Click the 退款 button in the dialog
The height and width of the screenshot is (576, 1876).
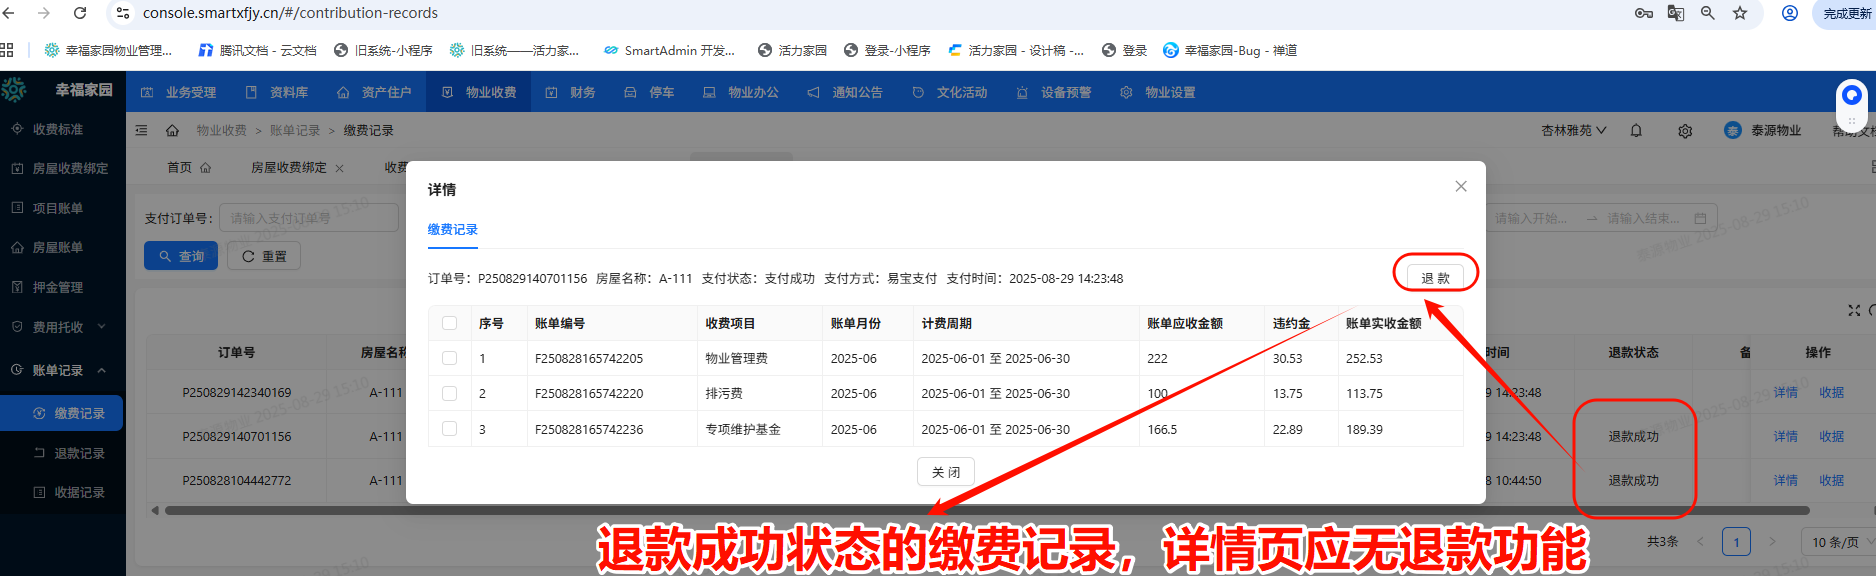1435,278
